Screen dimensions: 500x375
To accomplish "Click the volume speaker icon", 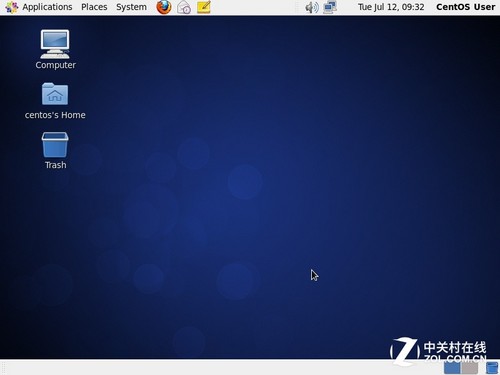I will pyautogui.click(x=311, y=7).
